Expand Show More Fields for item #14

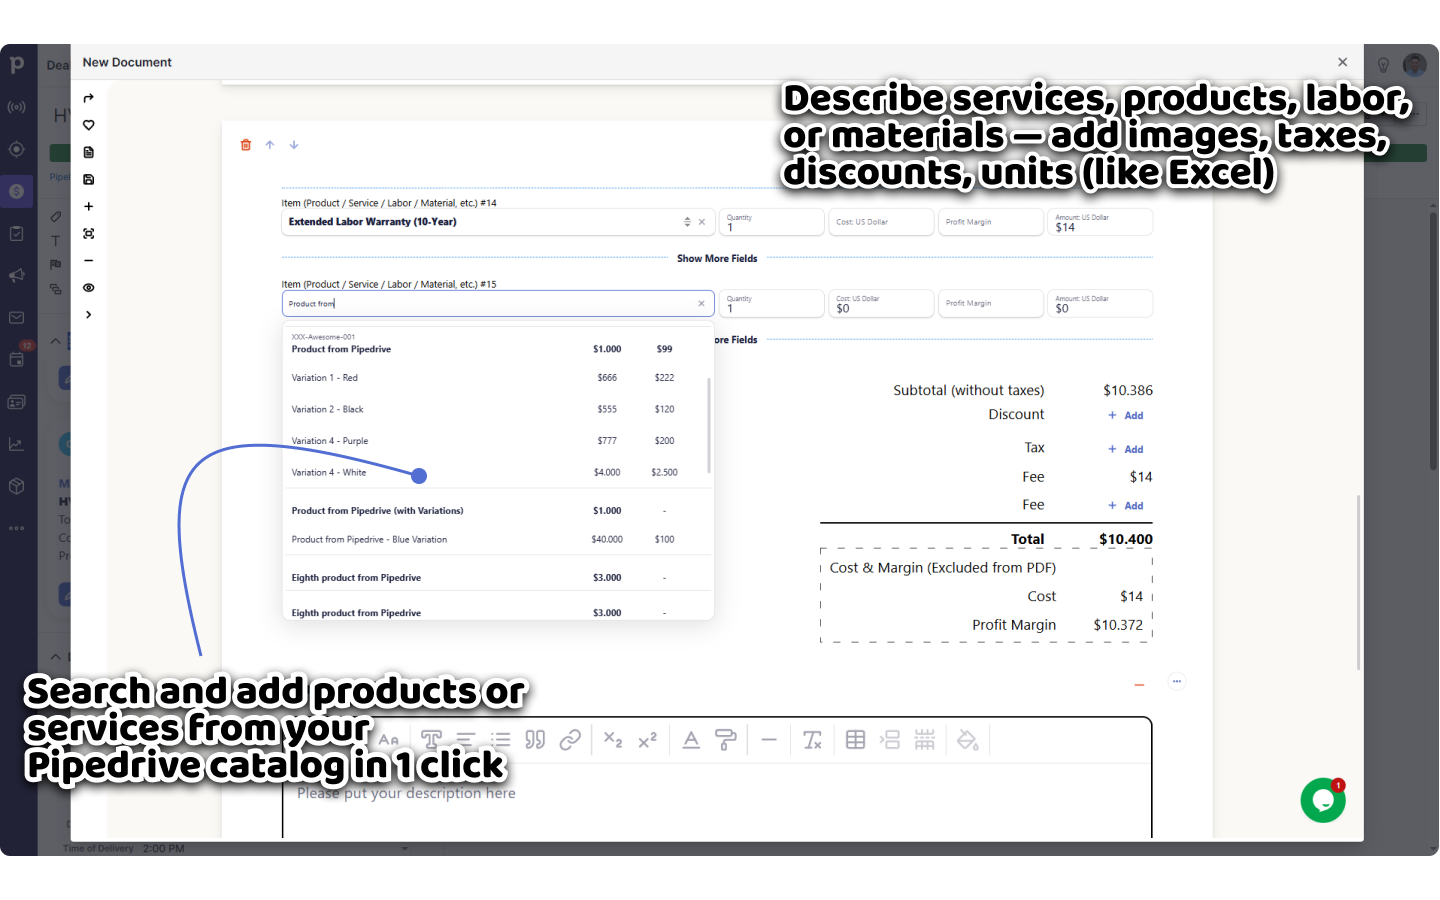pyautogui.click(x=716, y=259)
